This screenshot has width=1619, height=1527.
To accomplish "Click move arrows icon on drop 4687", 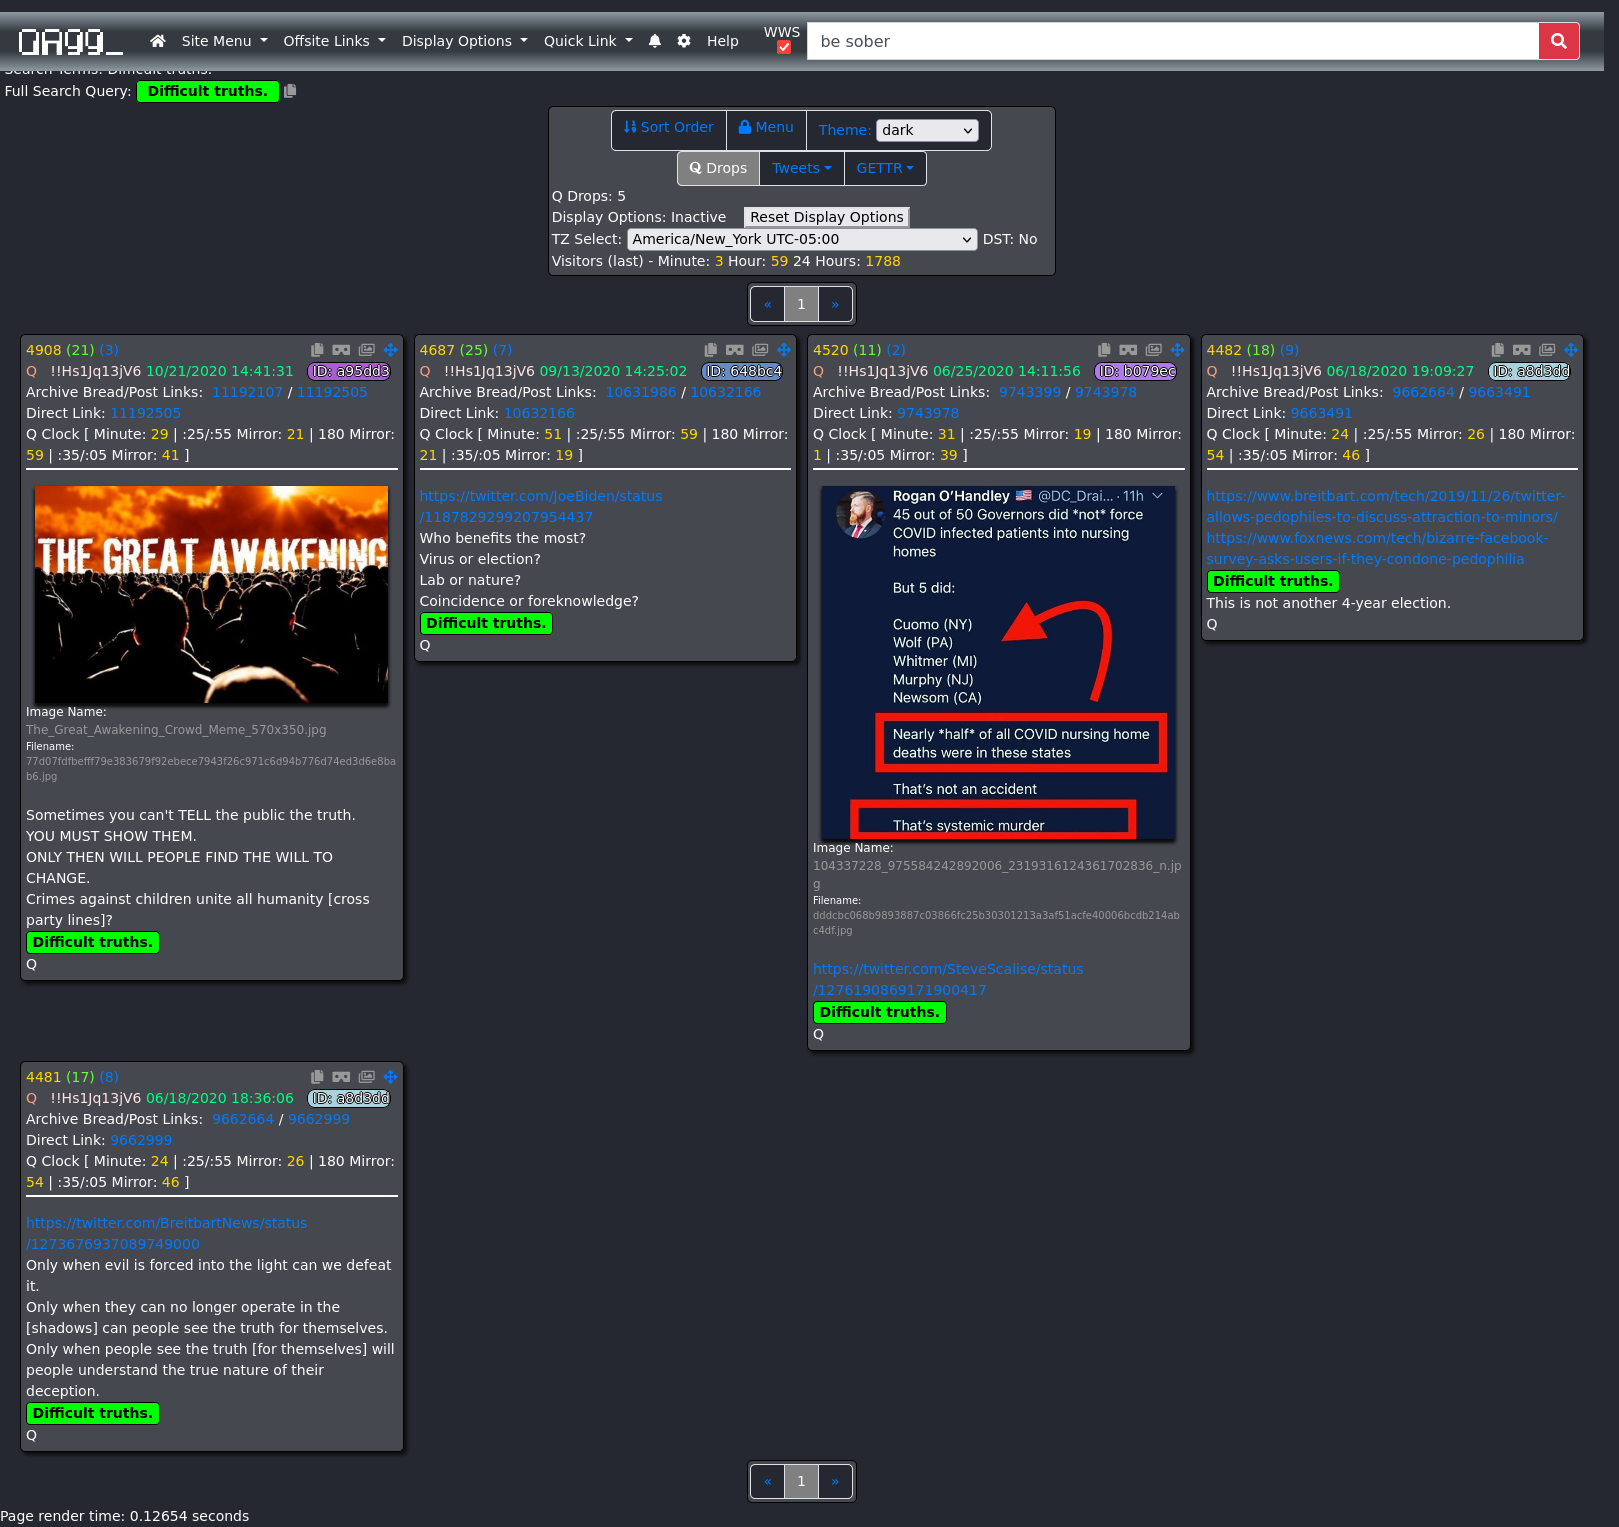I will click(784, 350).
